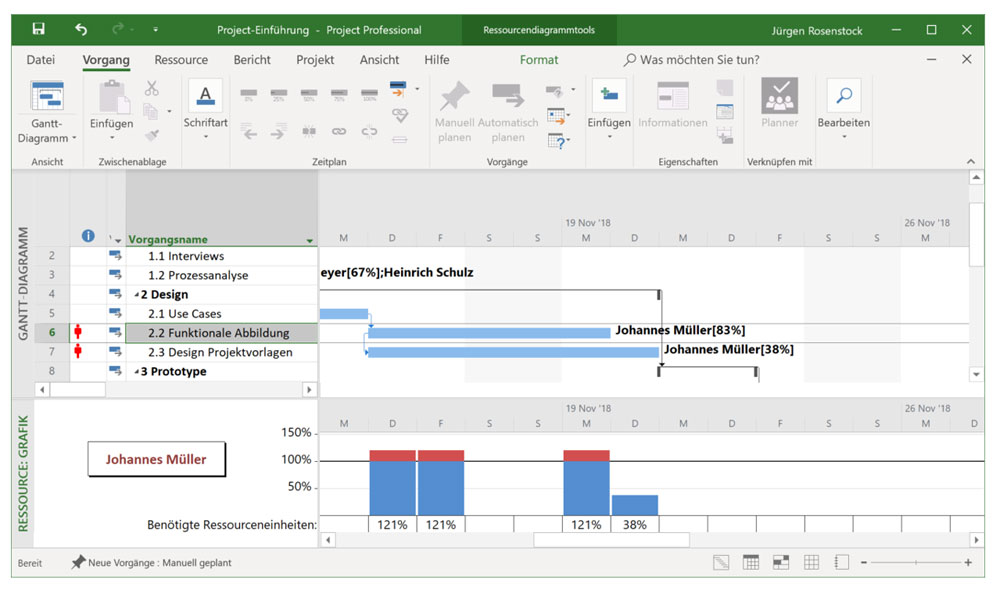Open the inspect task dropdown in Vorgänge

[573, 89]
